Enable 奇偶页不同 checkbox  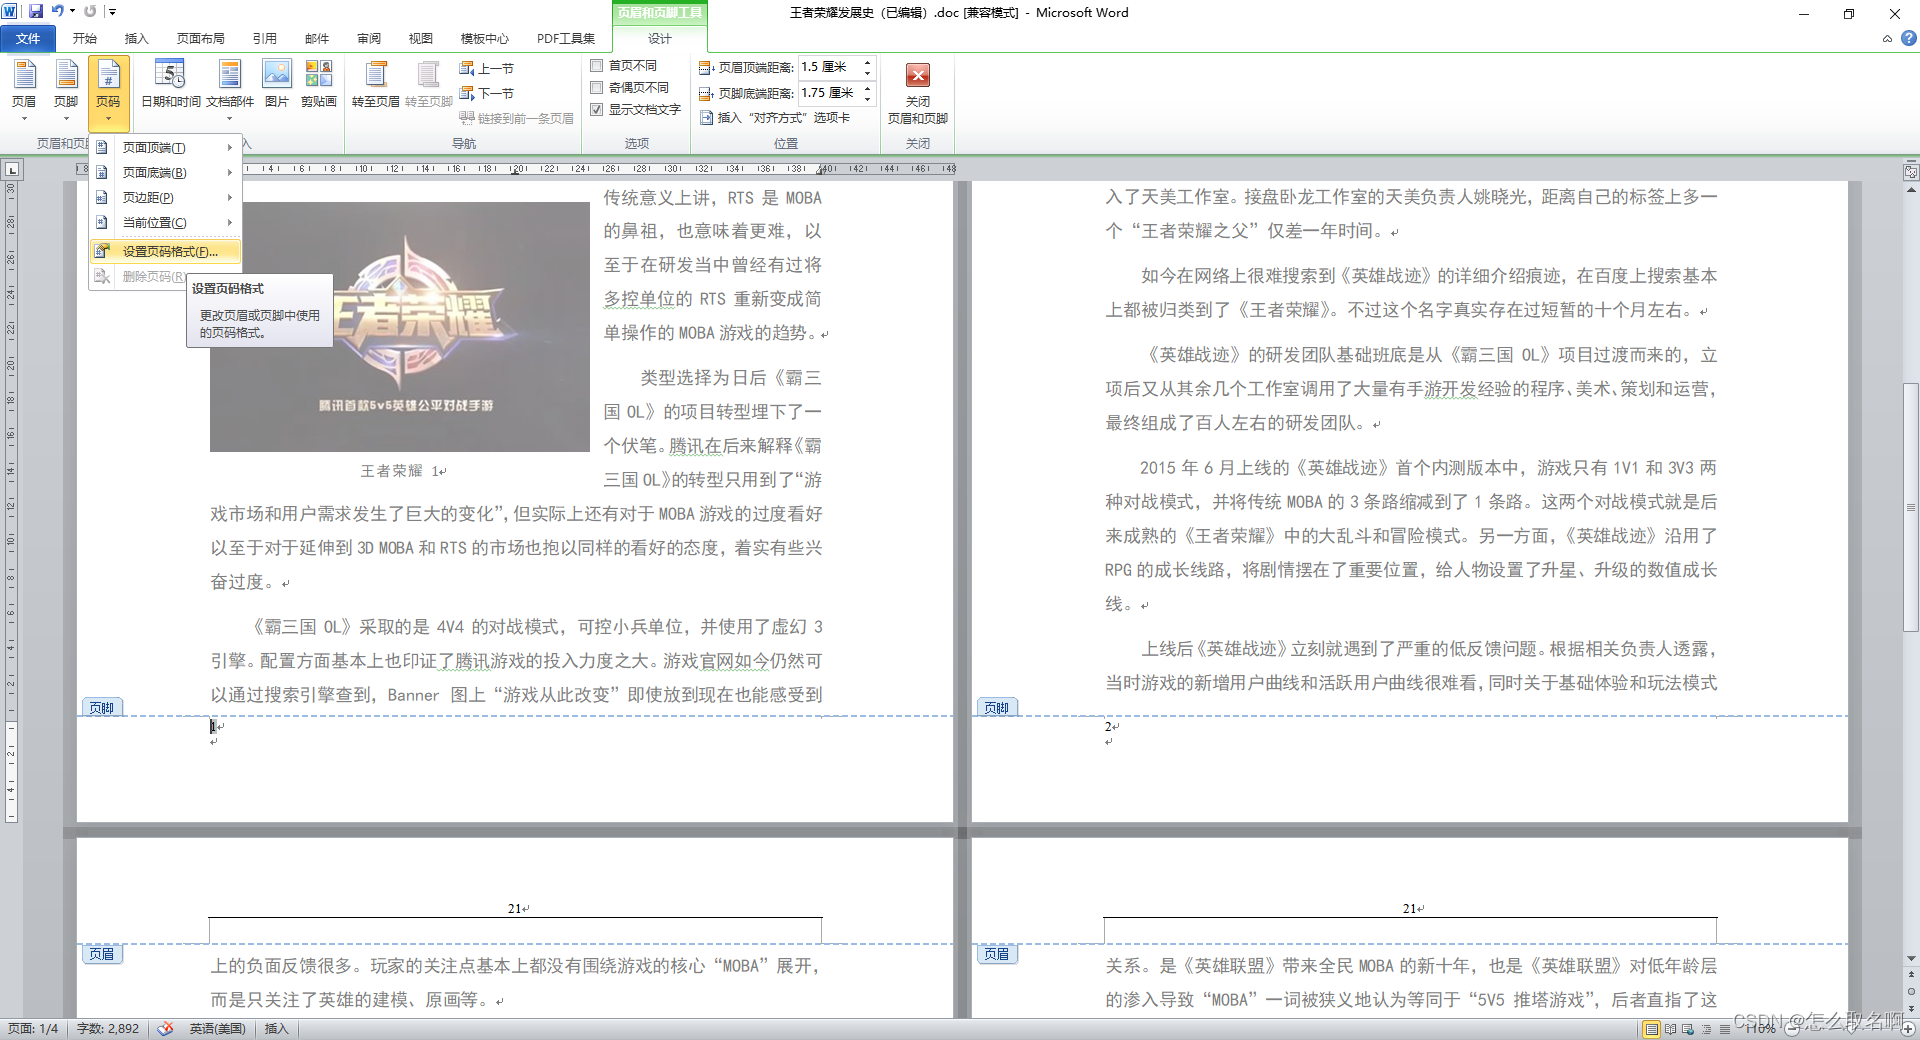[597, 88]
